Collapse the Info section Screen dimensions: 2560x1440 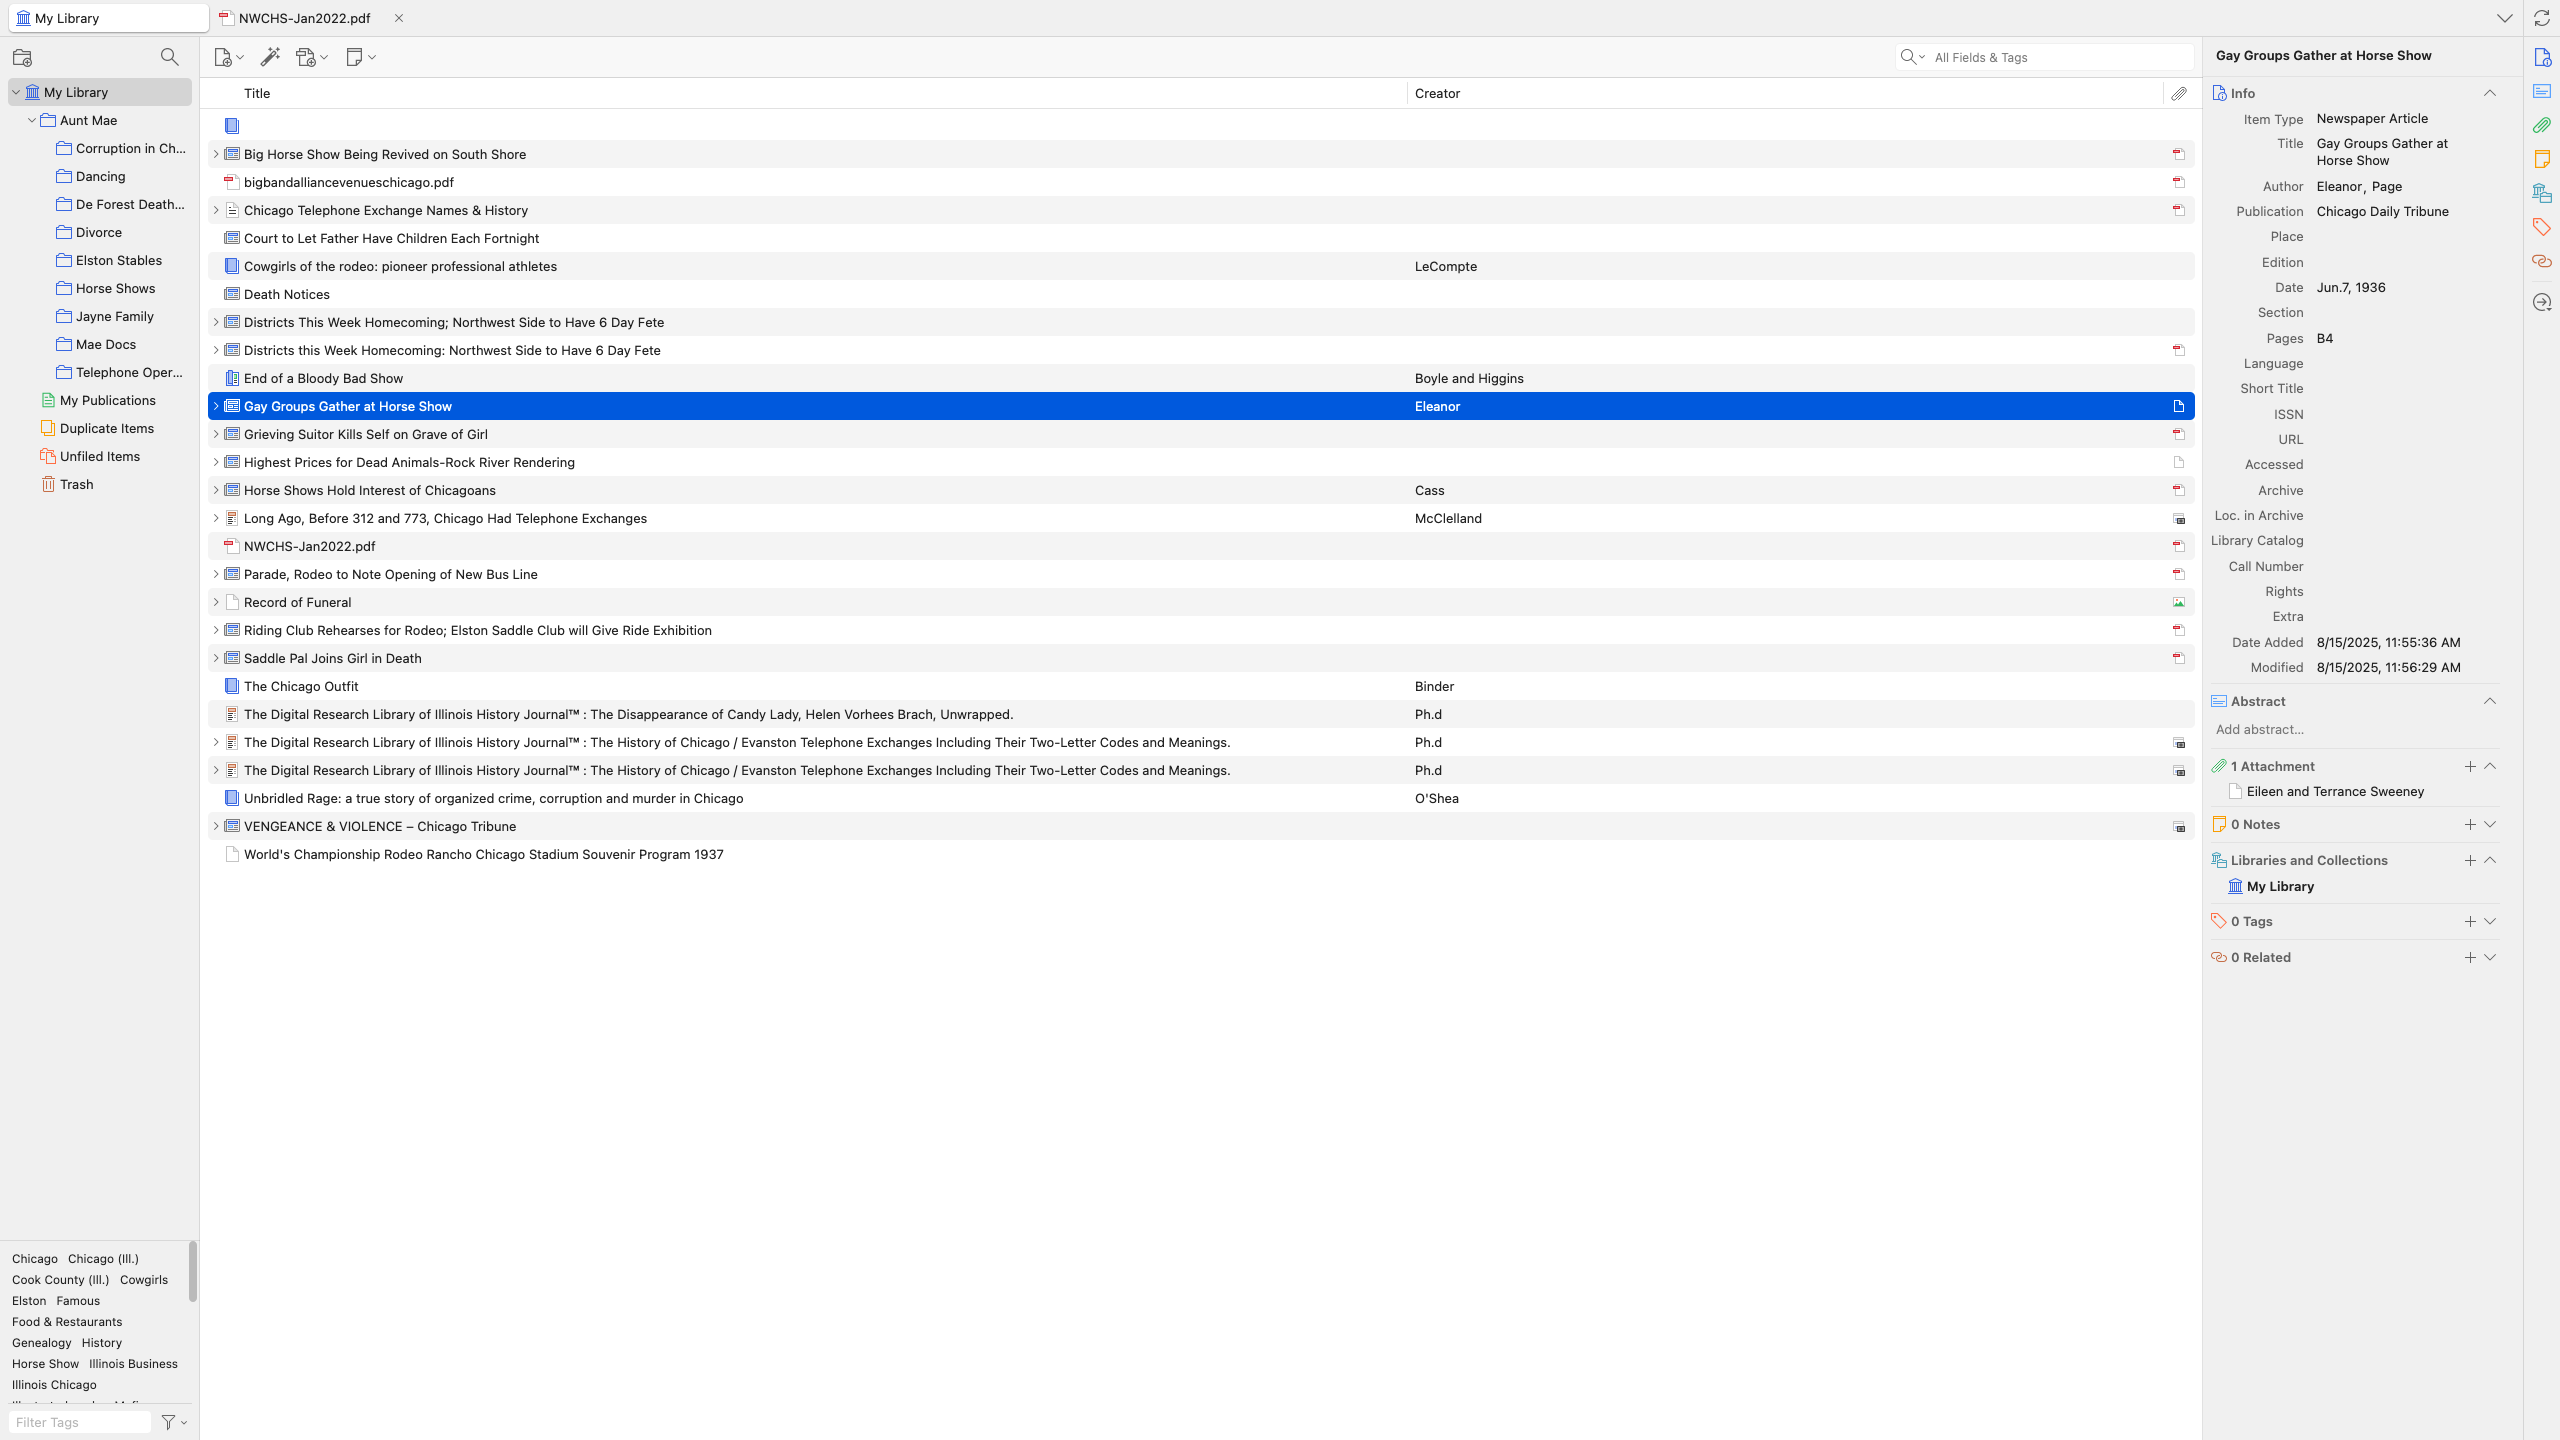2490,93
